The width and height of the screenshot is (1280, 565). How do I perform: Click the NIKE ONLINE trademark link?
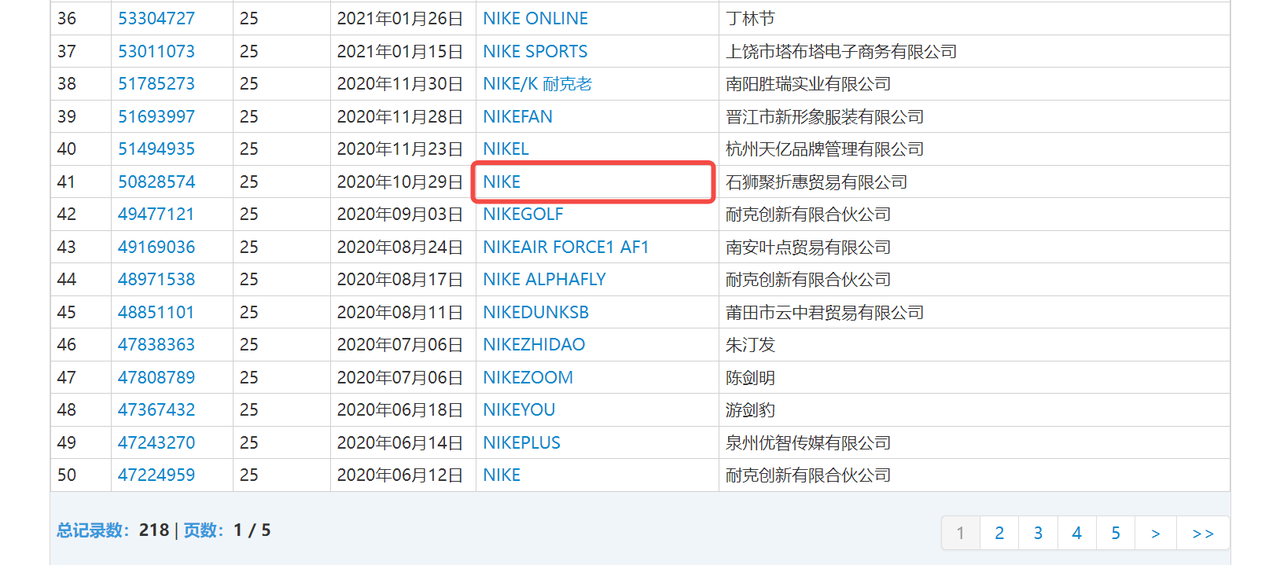click(x=535, y=19)
